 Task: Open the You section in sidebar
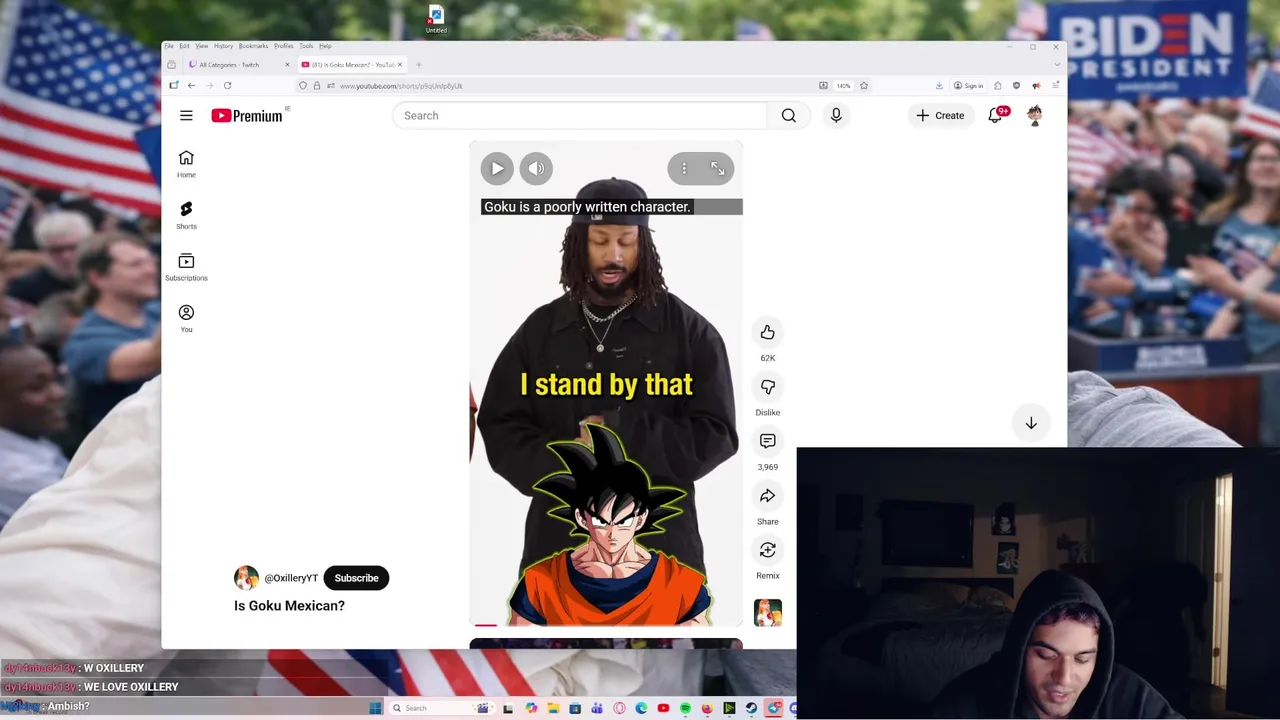(x=186, y=318)
